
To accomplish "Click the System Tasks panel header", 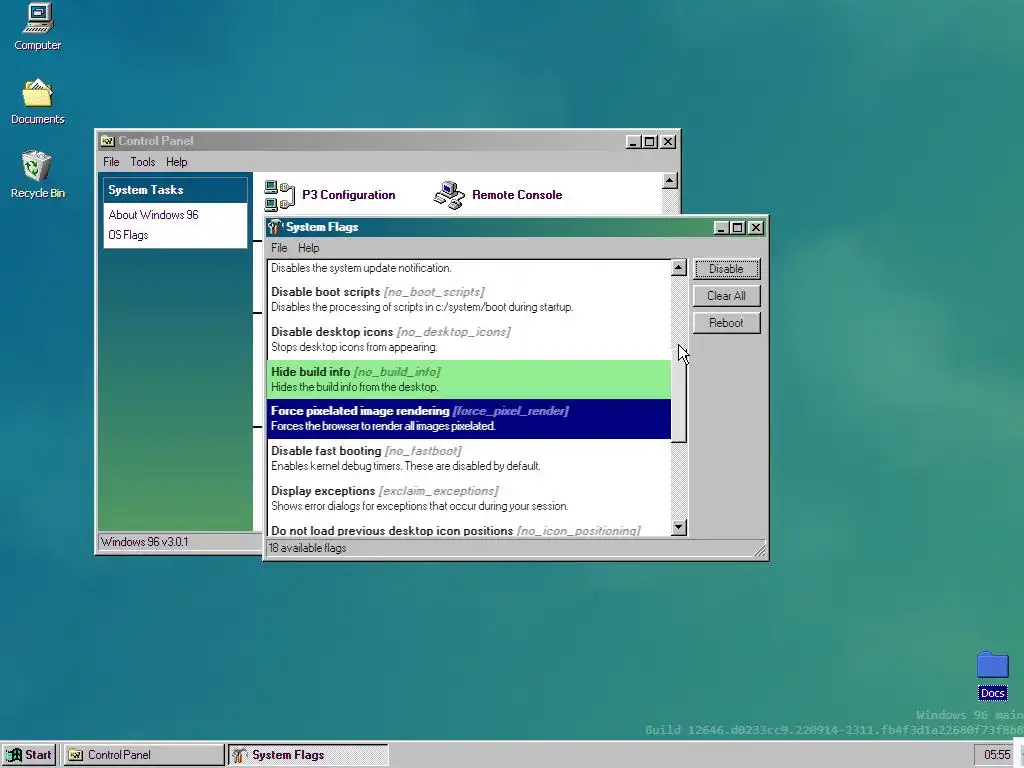I will click(175, 190).
